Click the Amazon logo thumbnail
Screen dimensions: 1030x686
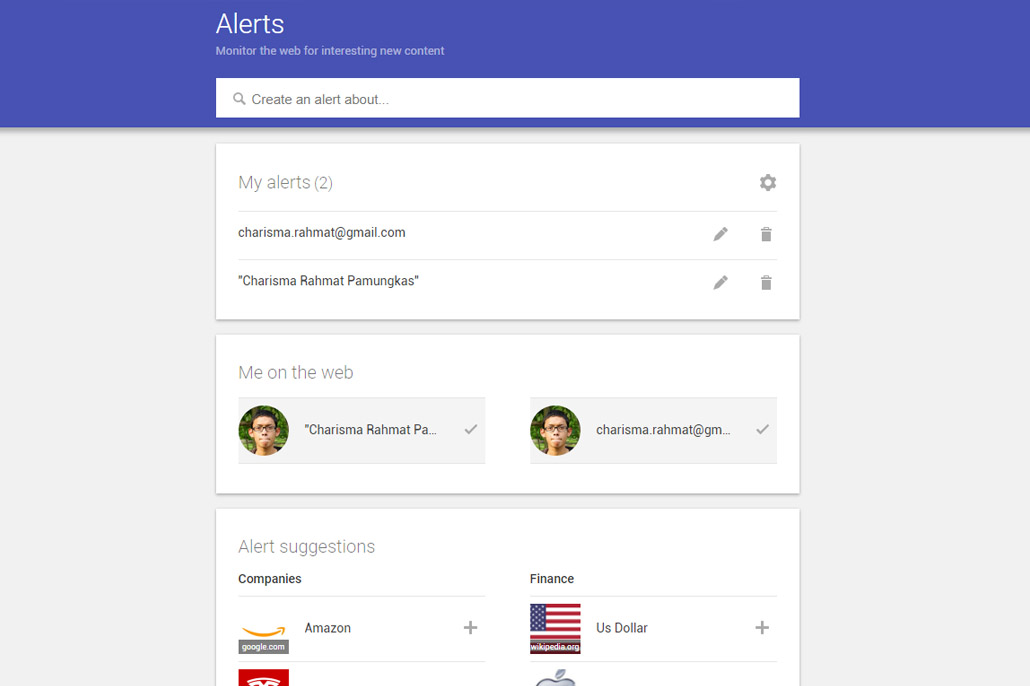[x=263, y=630]
